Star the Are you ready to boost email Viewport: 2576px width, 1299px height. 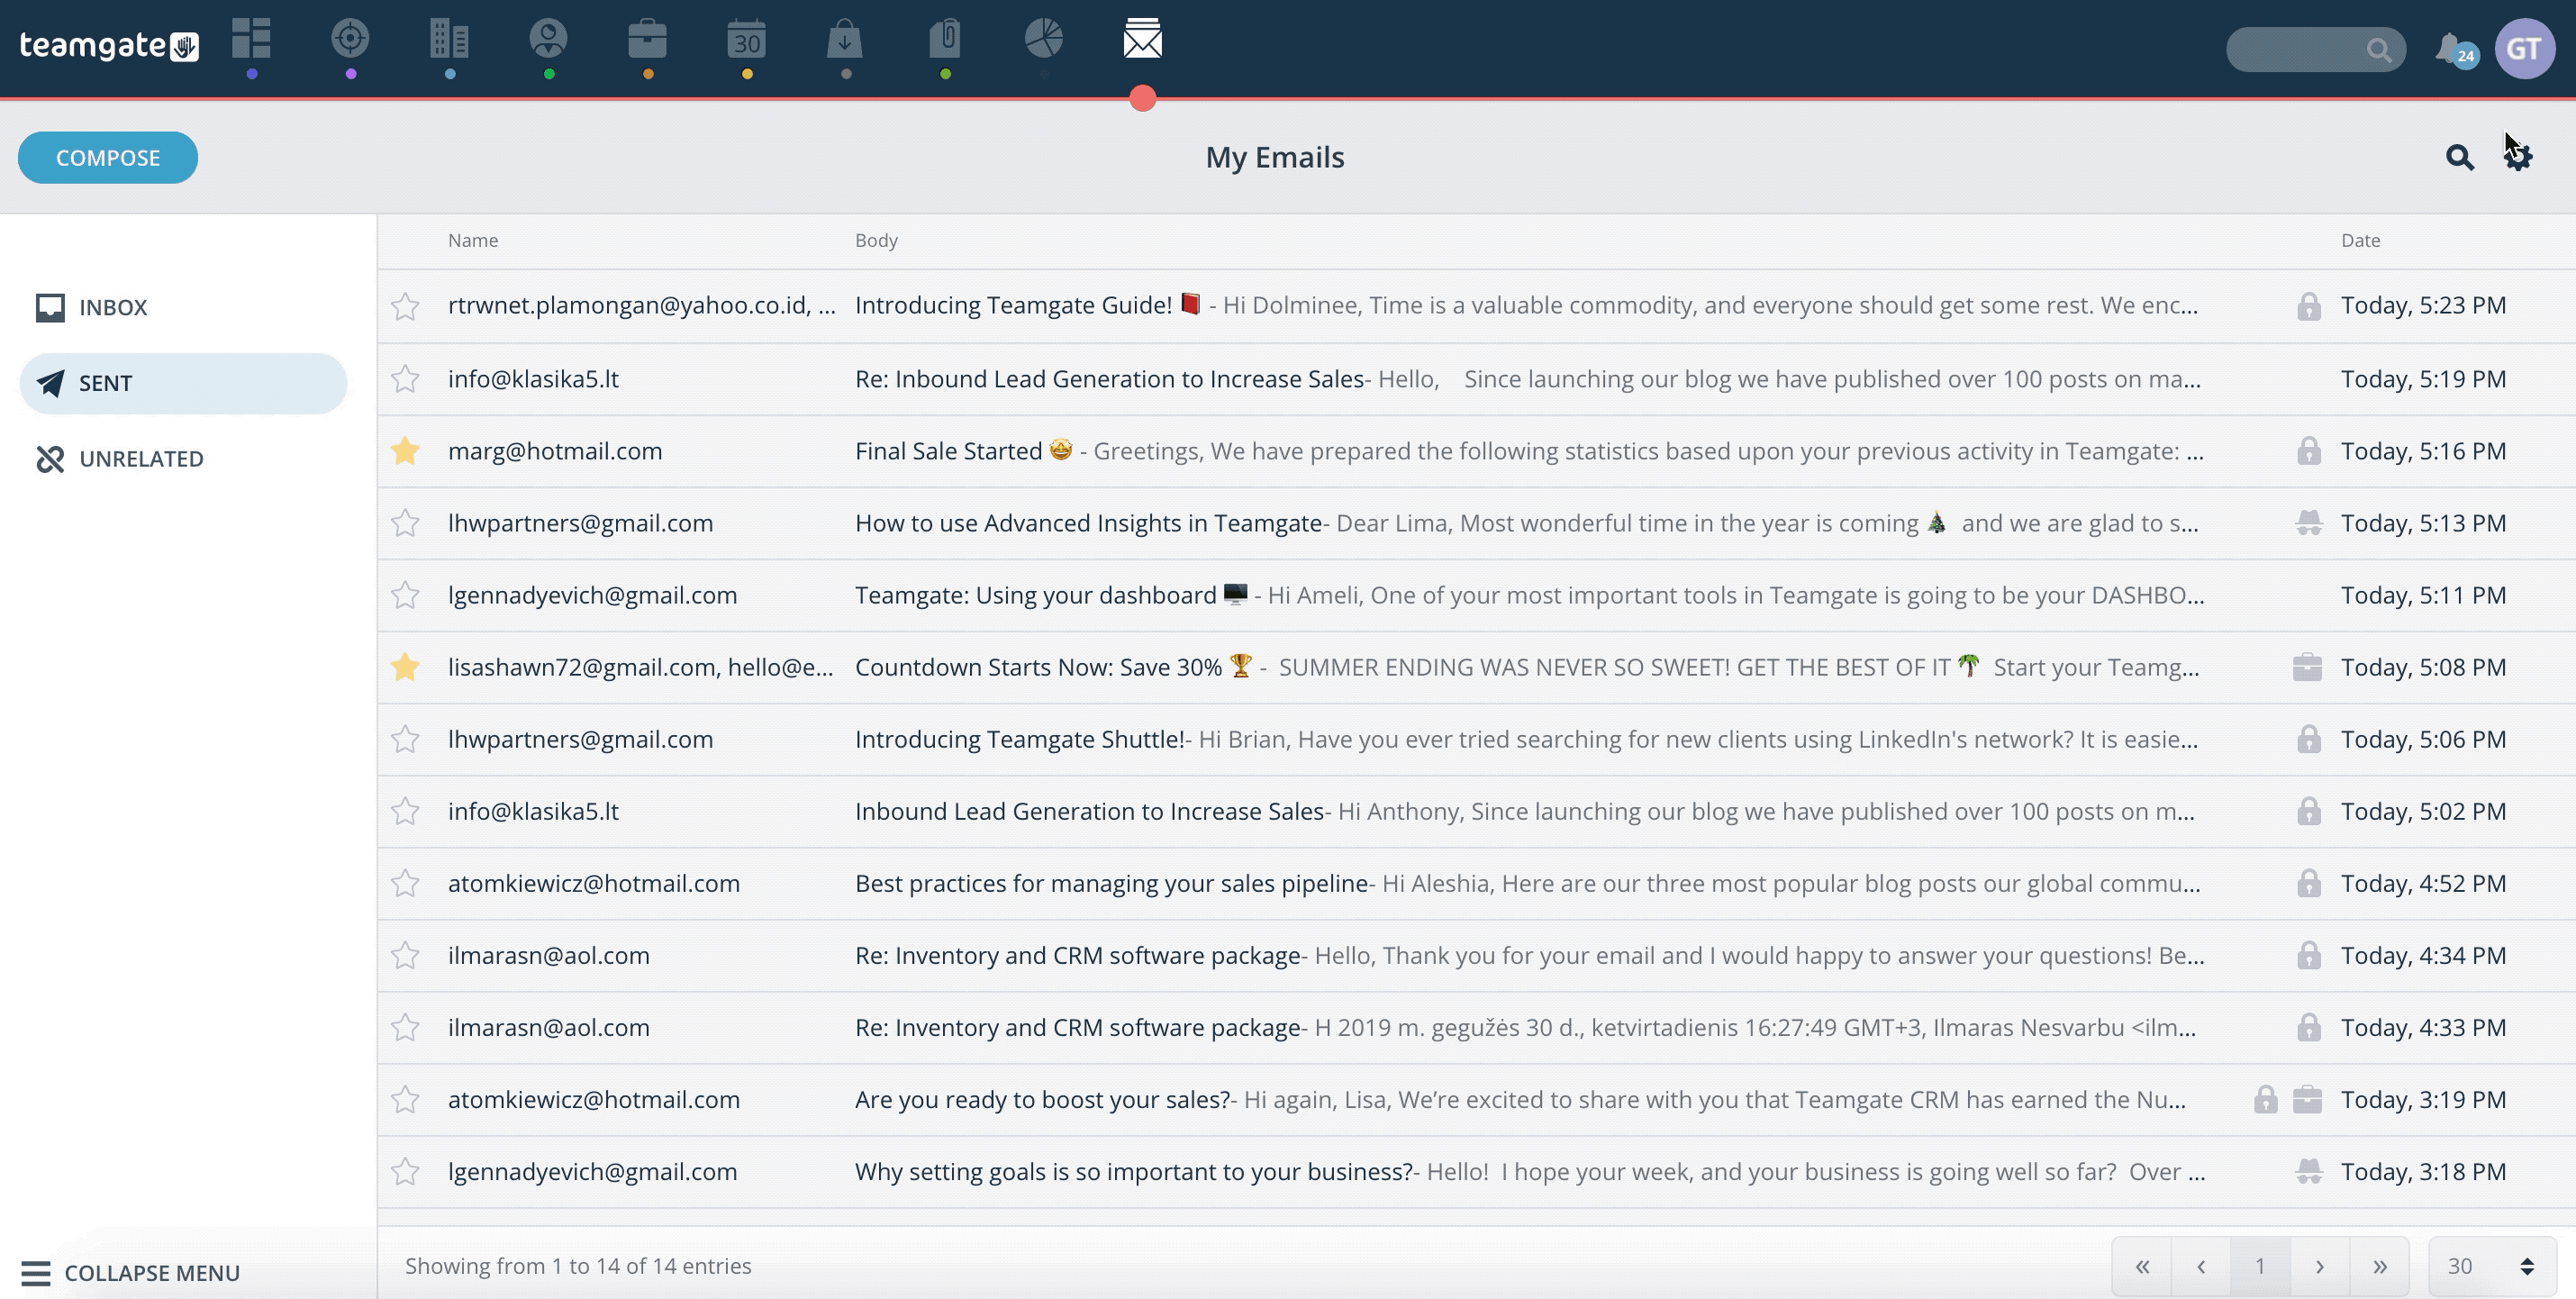click(x=405, y=1099)
